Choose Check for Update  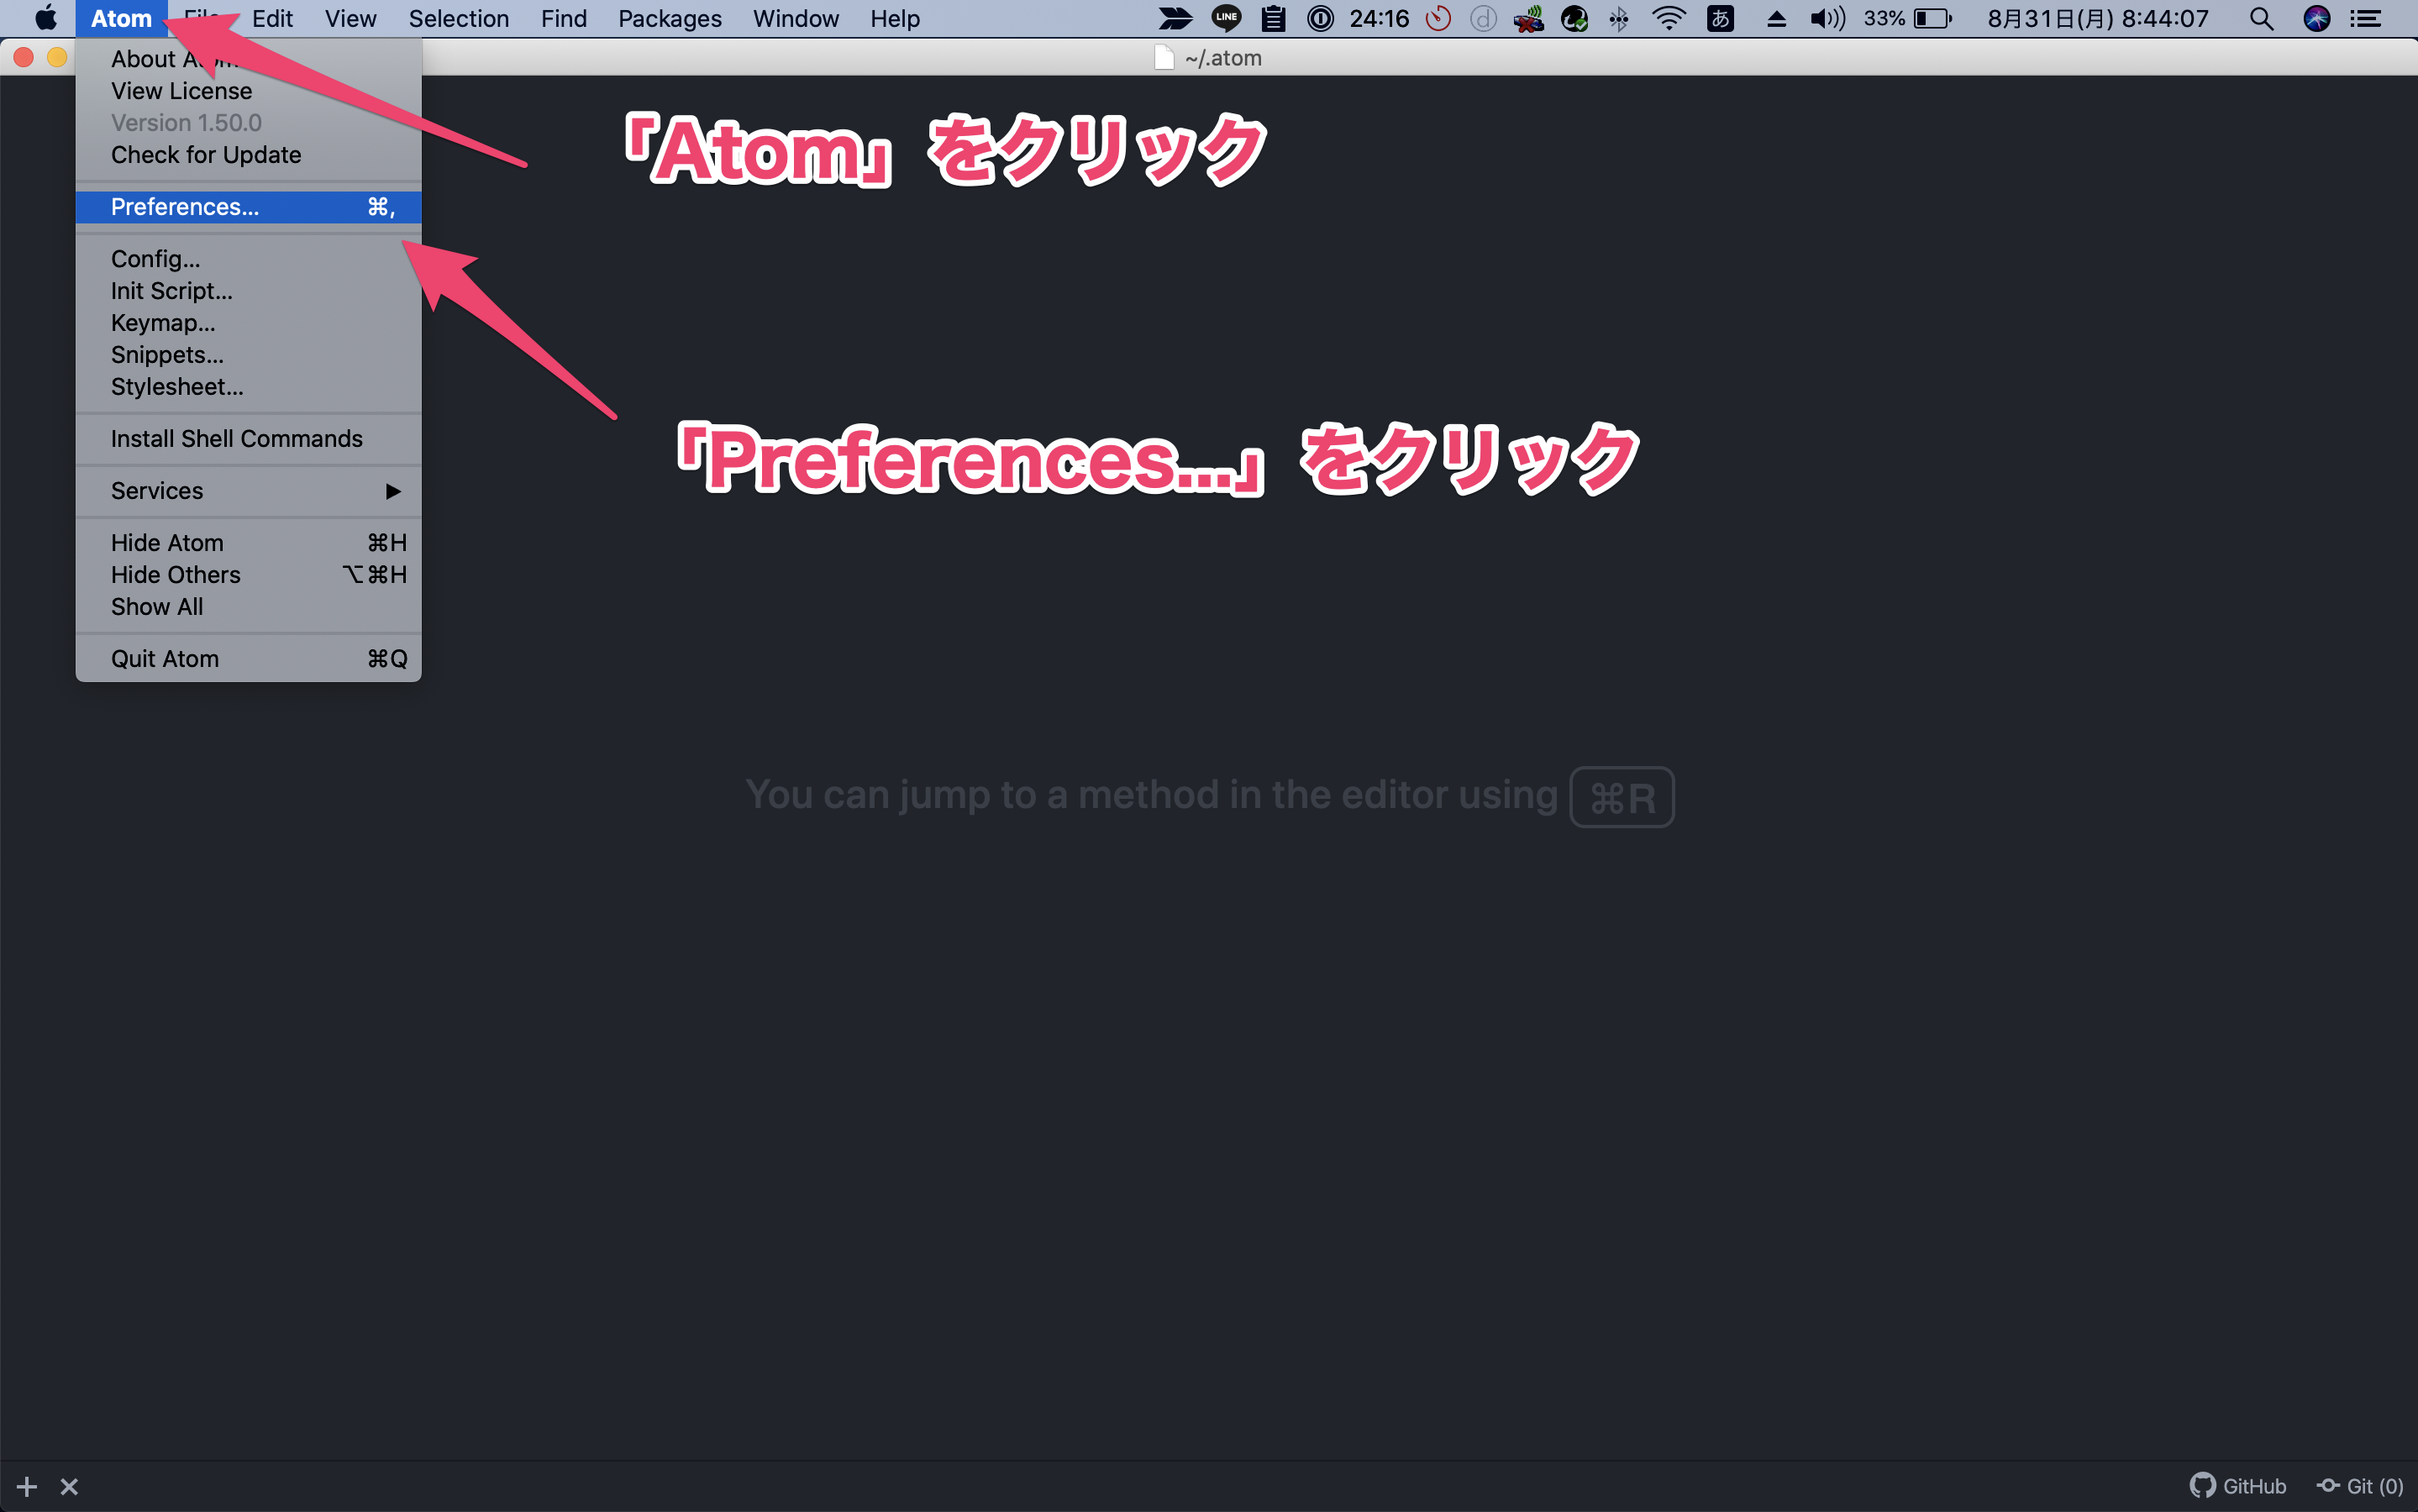(x=206, y=155)
